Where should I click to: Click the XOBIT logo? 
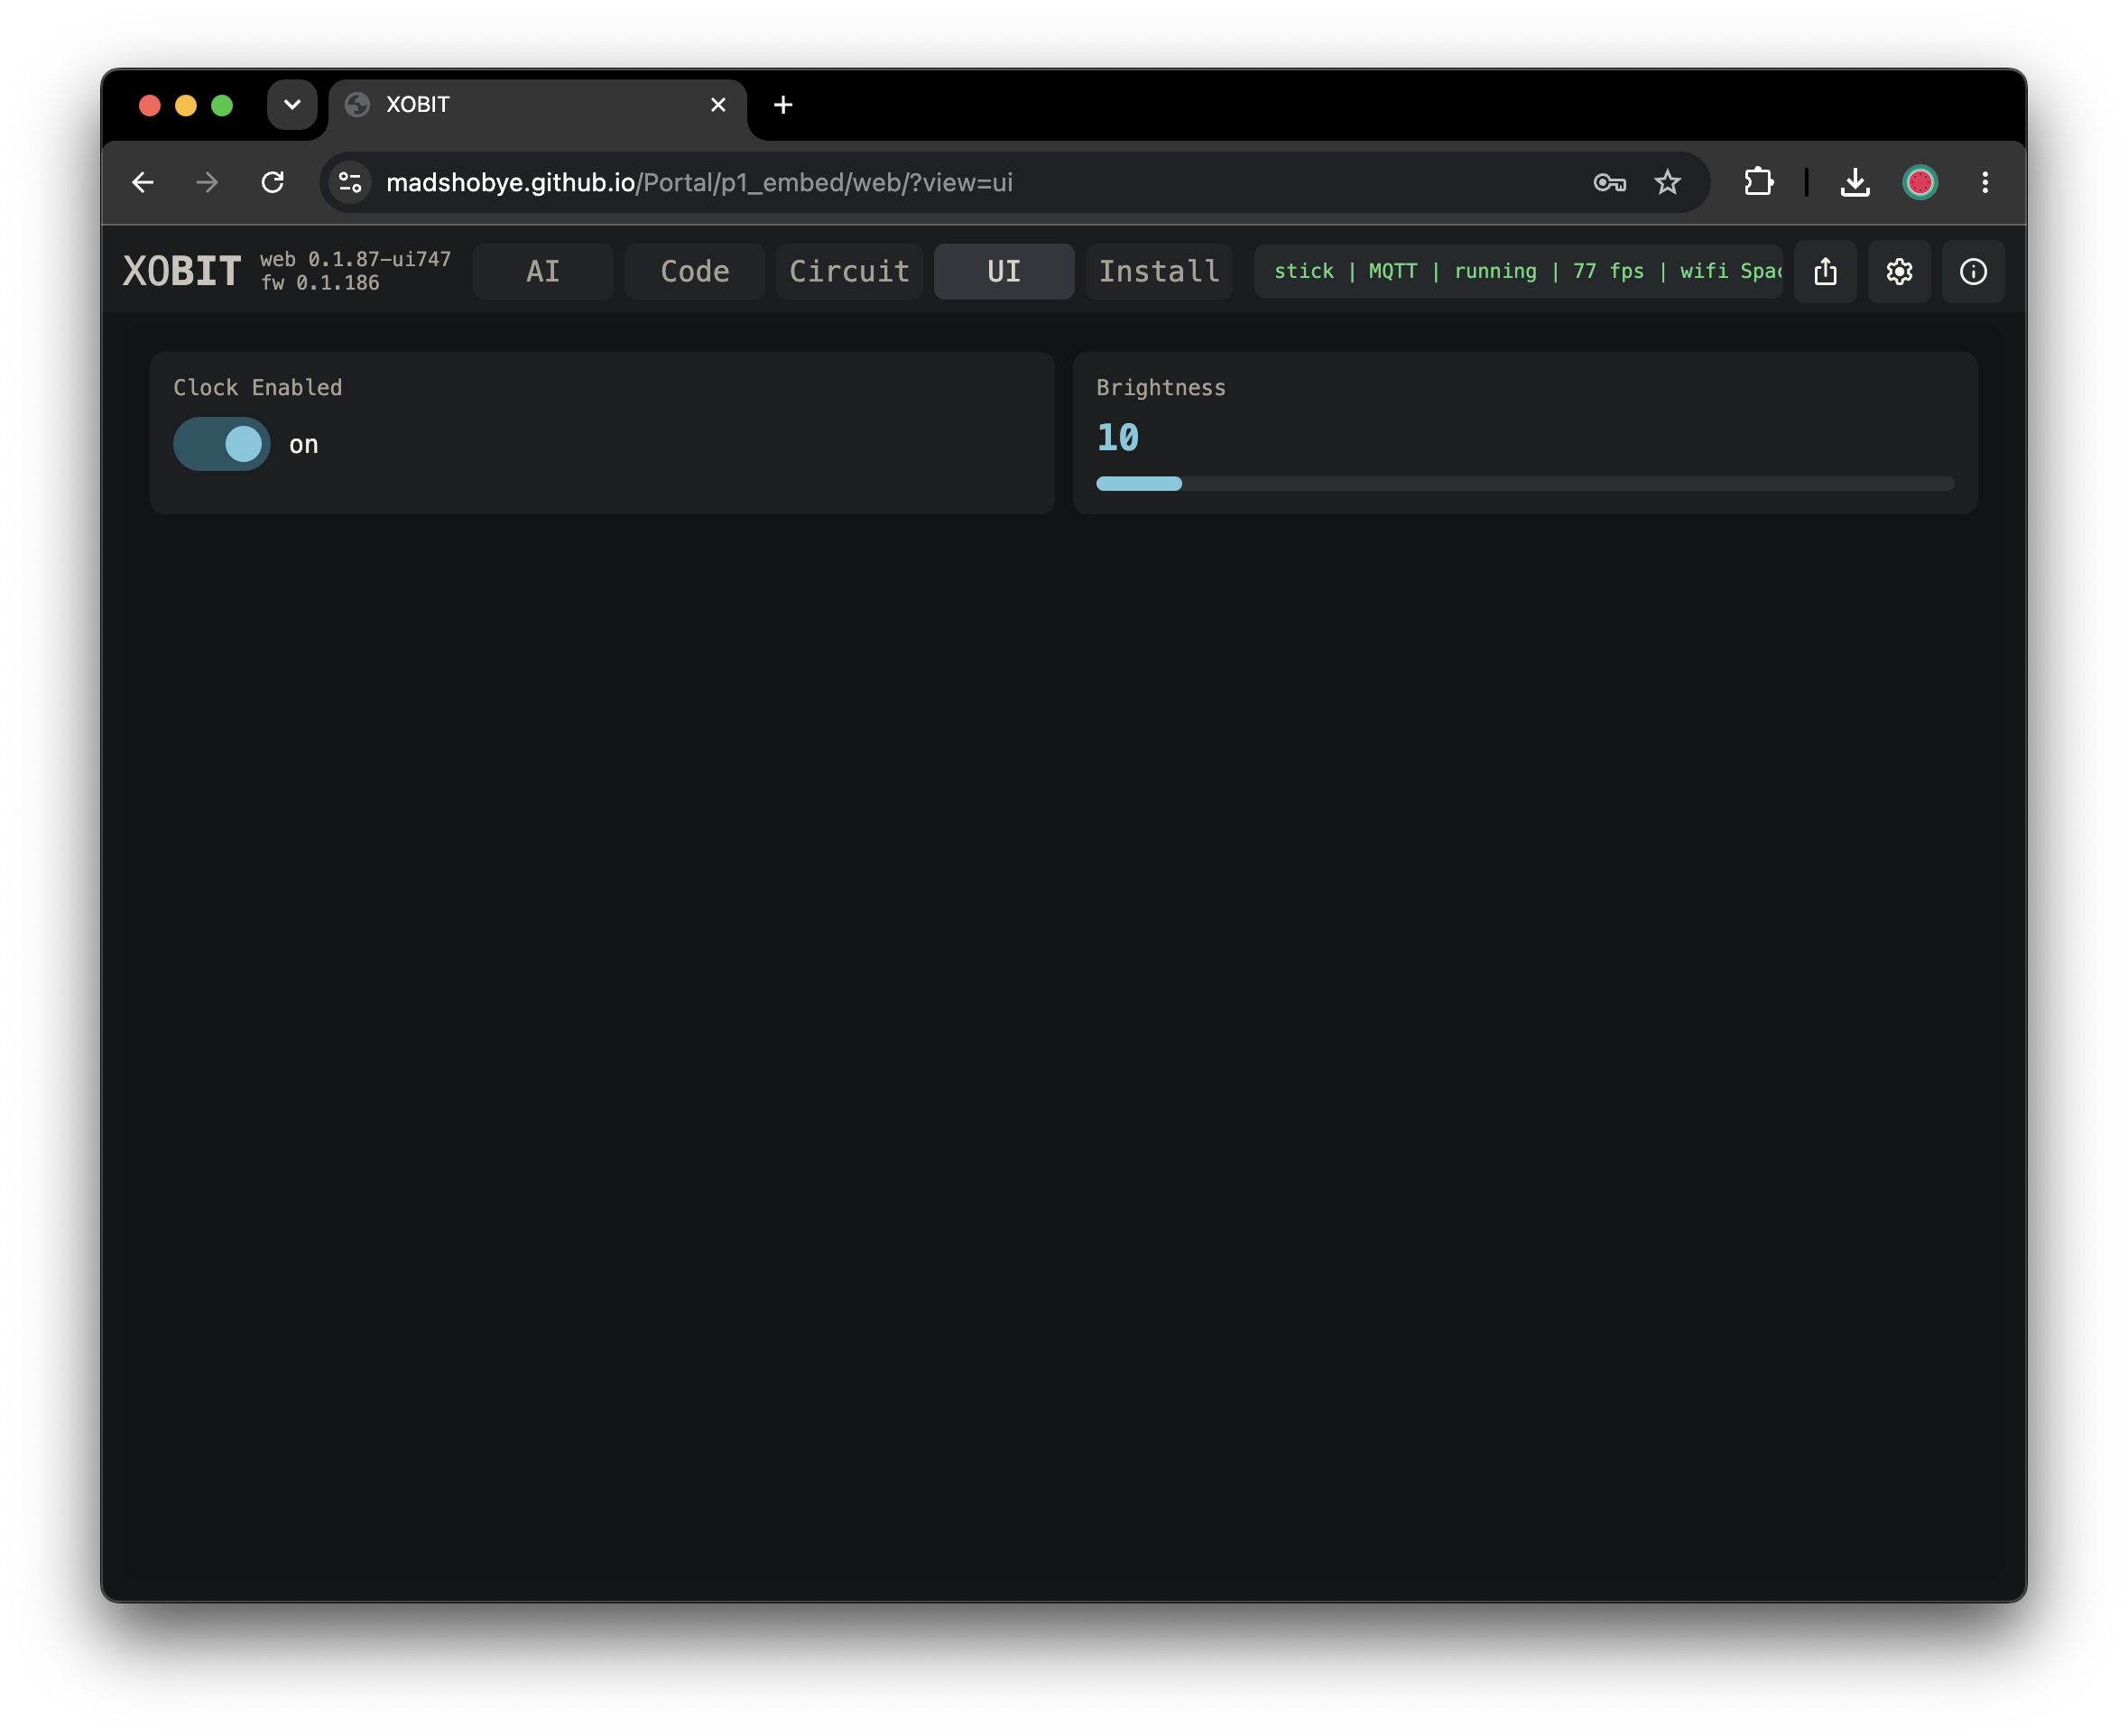182,271
